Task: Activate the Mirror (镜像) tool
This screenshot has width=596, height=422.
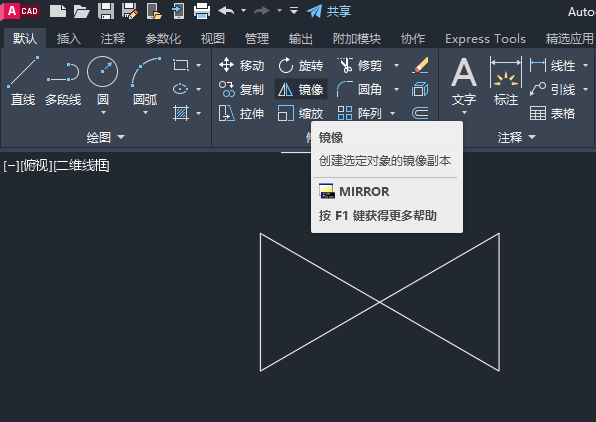Action: (300, 90)
